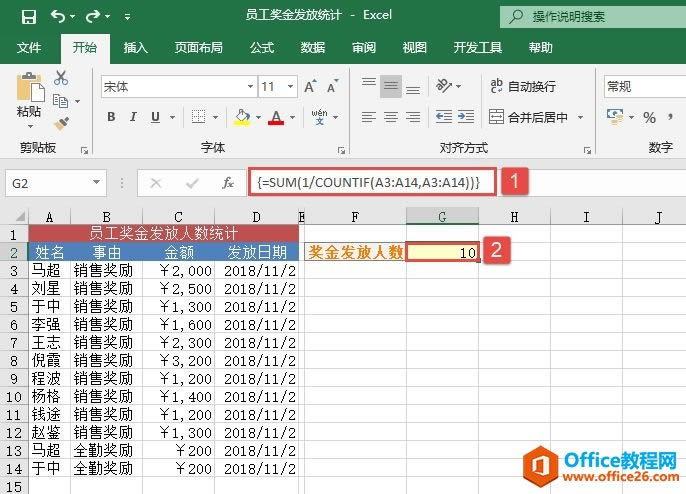686x494 pixels.
Task: Switch to the 公式 tab
Action: 262,47
